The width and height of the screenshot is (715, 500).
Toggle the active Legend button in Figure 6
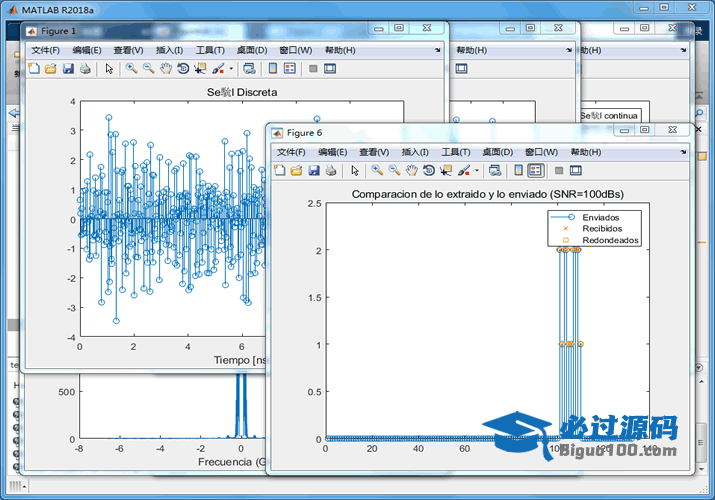click(x=536, y=171)
